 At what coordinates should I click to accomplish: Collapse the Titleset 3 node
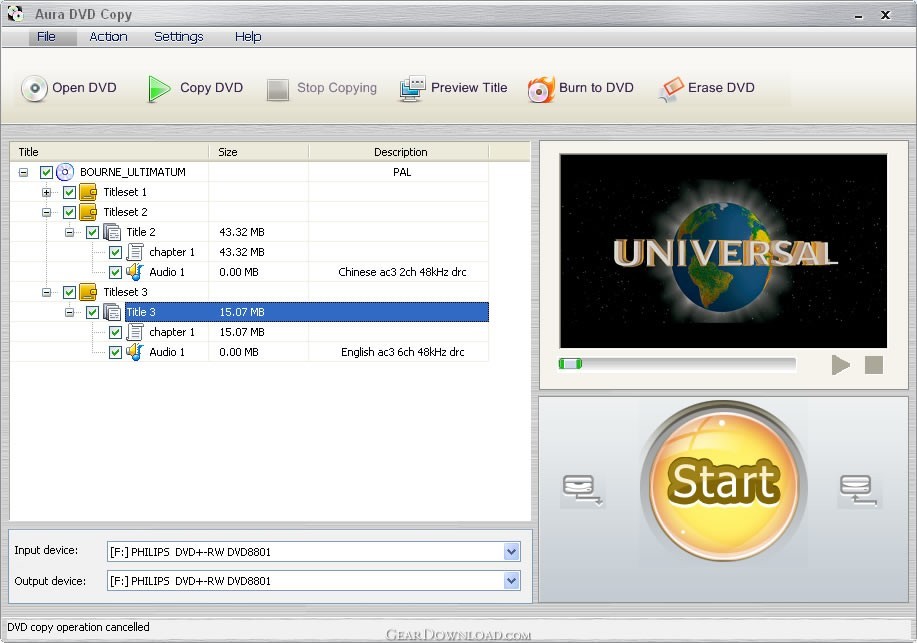tap(46, 292)
